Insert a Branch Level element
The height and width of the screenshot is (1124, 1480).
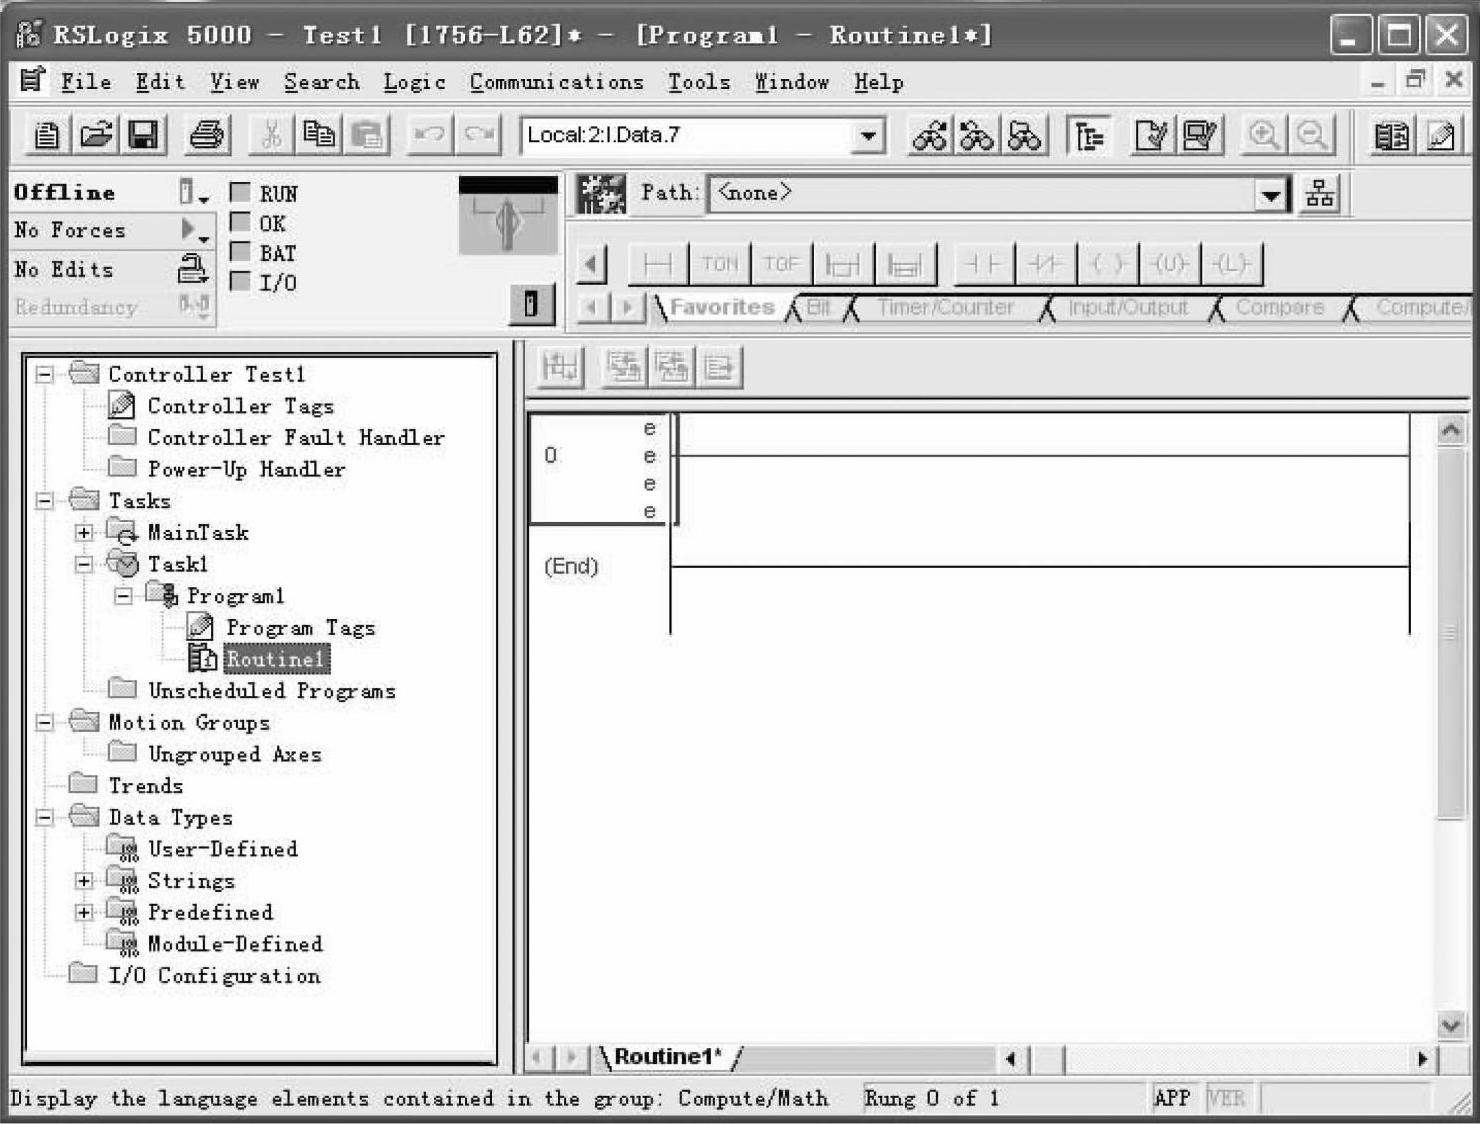(905, 264)
